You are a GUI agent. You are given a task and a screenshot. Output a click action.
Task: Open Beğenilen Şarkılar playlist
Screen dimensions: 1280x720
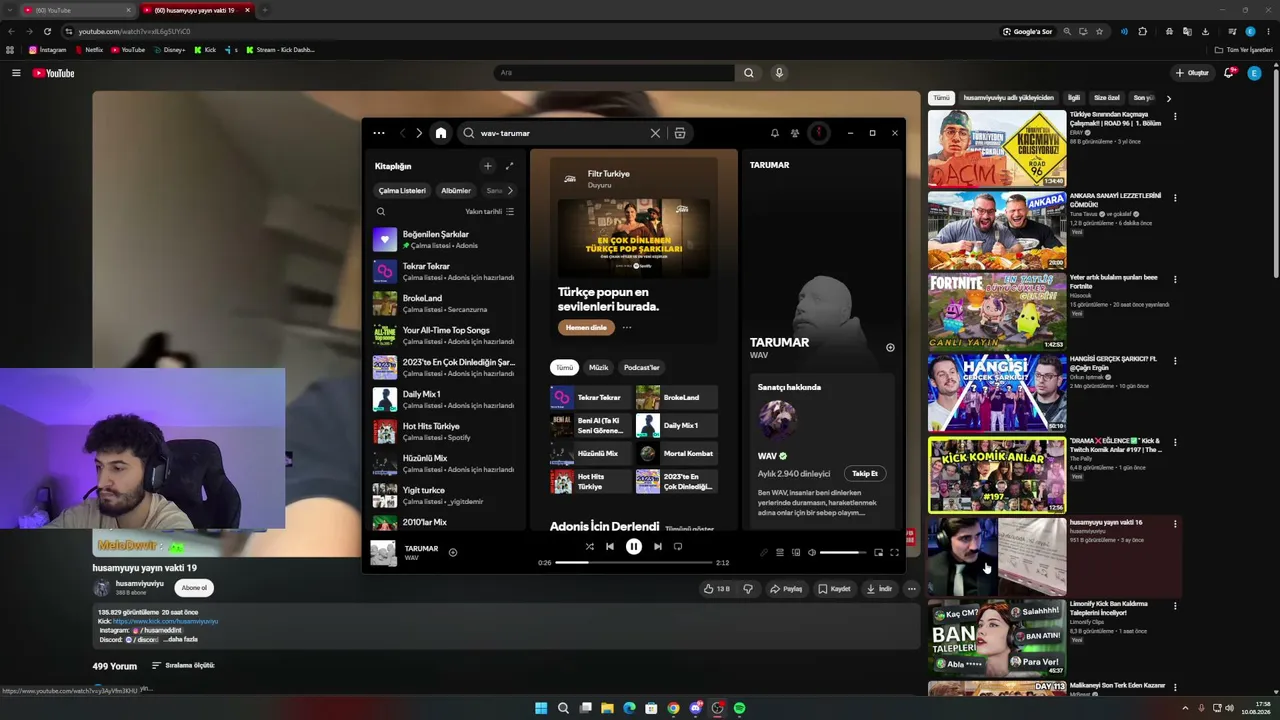pyautogui.click(x=446, y=240)
